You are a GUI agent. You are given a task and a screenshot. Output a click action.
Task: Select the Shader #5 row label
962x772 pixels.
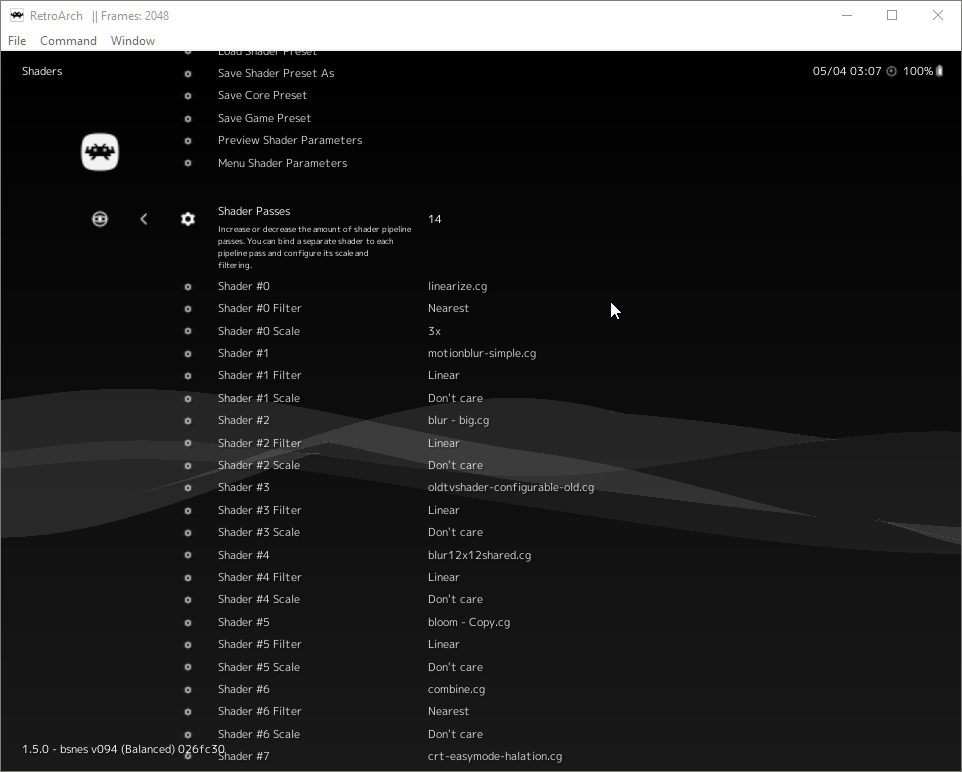pos(244,622)
